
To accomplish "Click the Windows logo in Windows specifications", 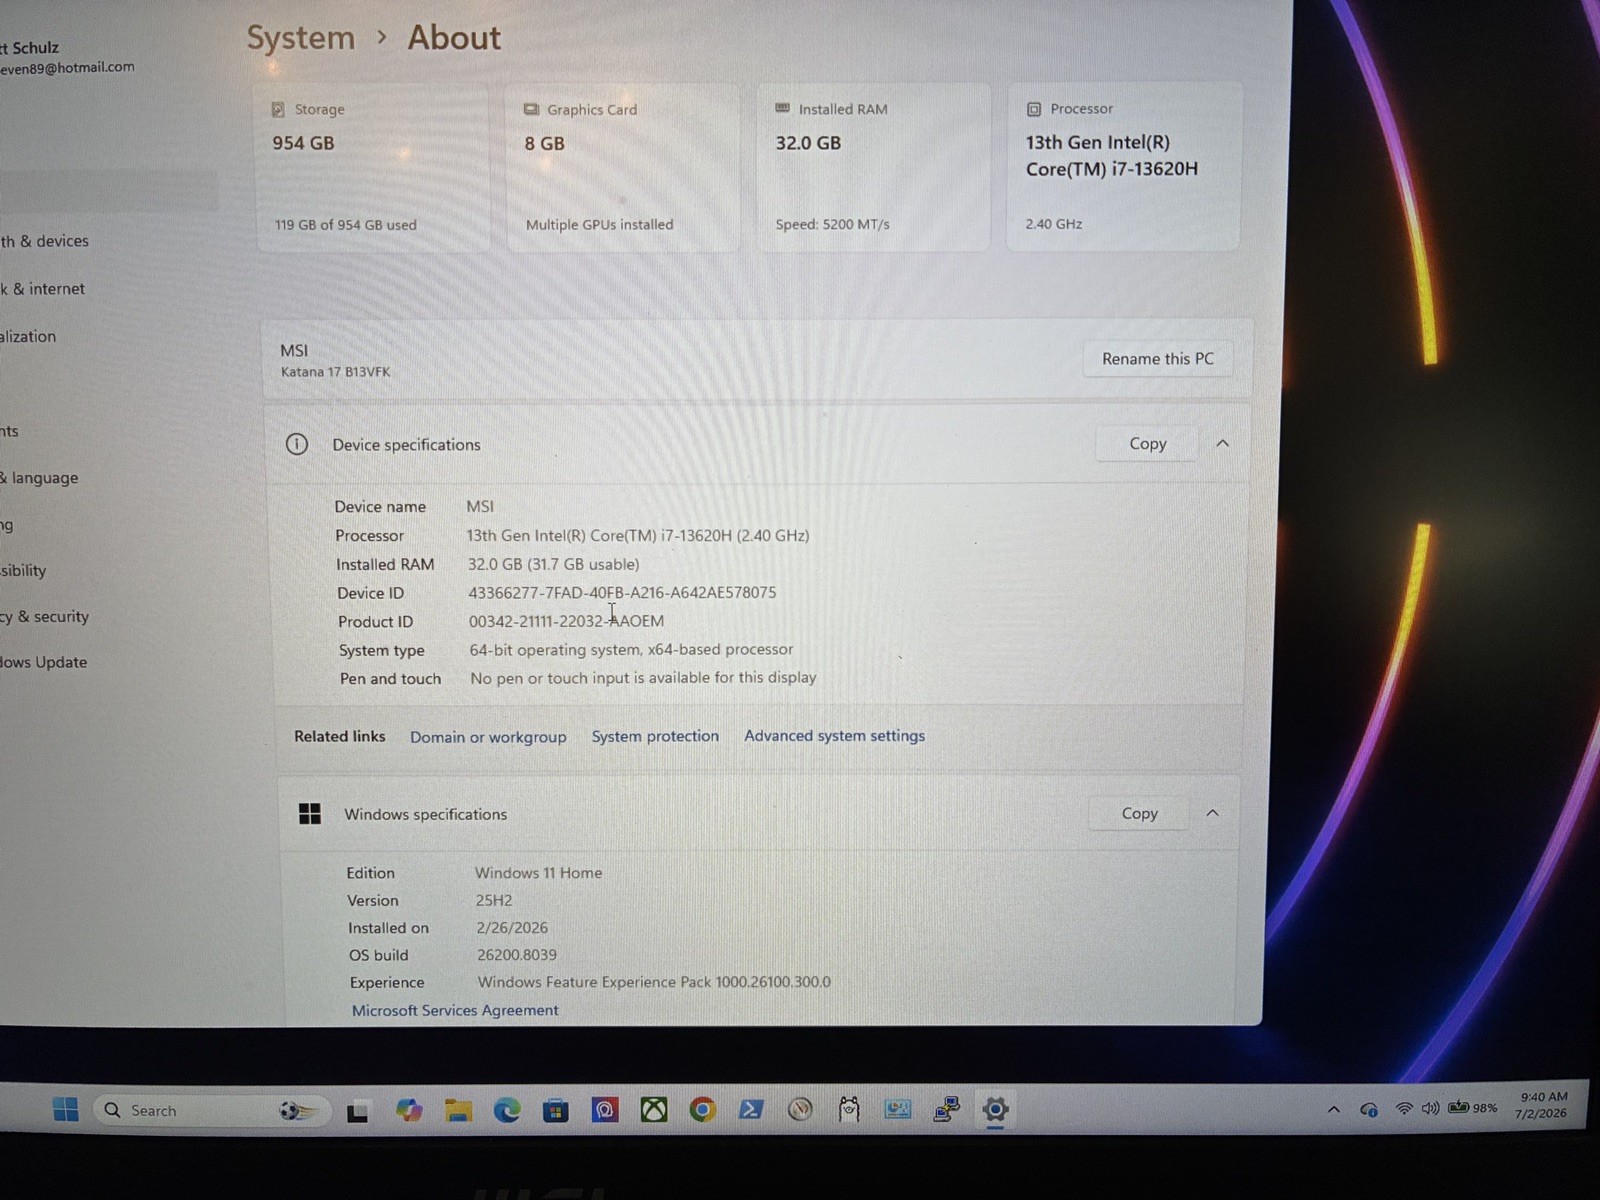I will [x=310, y=813].
